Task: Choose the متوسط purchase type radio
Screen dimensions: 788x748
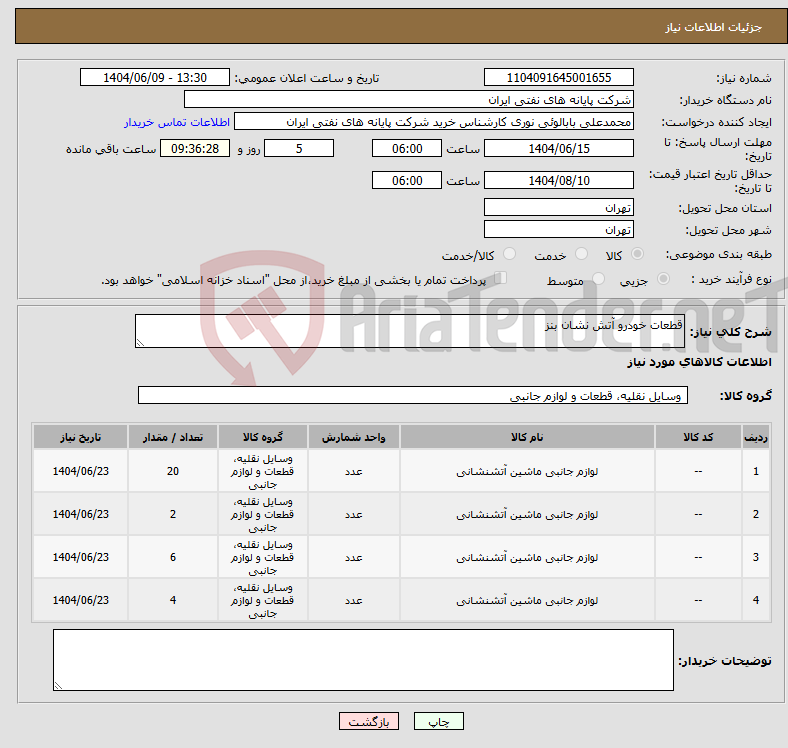Action: click(x=598, y=279)
